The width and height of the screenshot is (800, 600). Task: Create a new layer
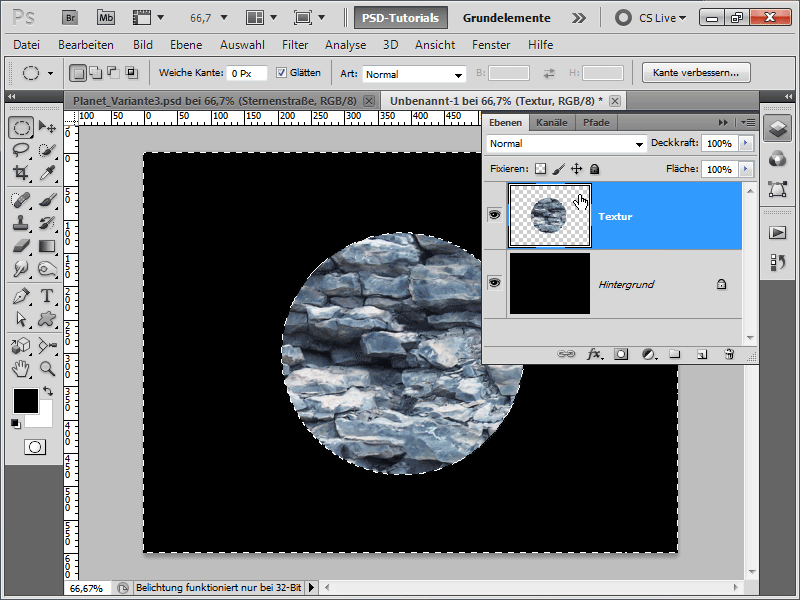(x=702, y=354)
